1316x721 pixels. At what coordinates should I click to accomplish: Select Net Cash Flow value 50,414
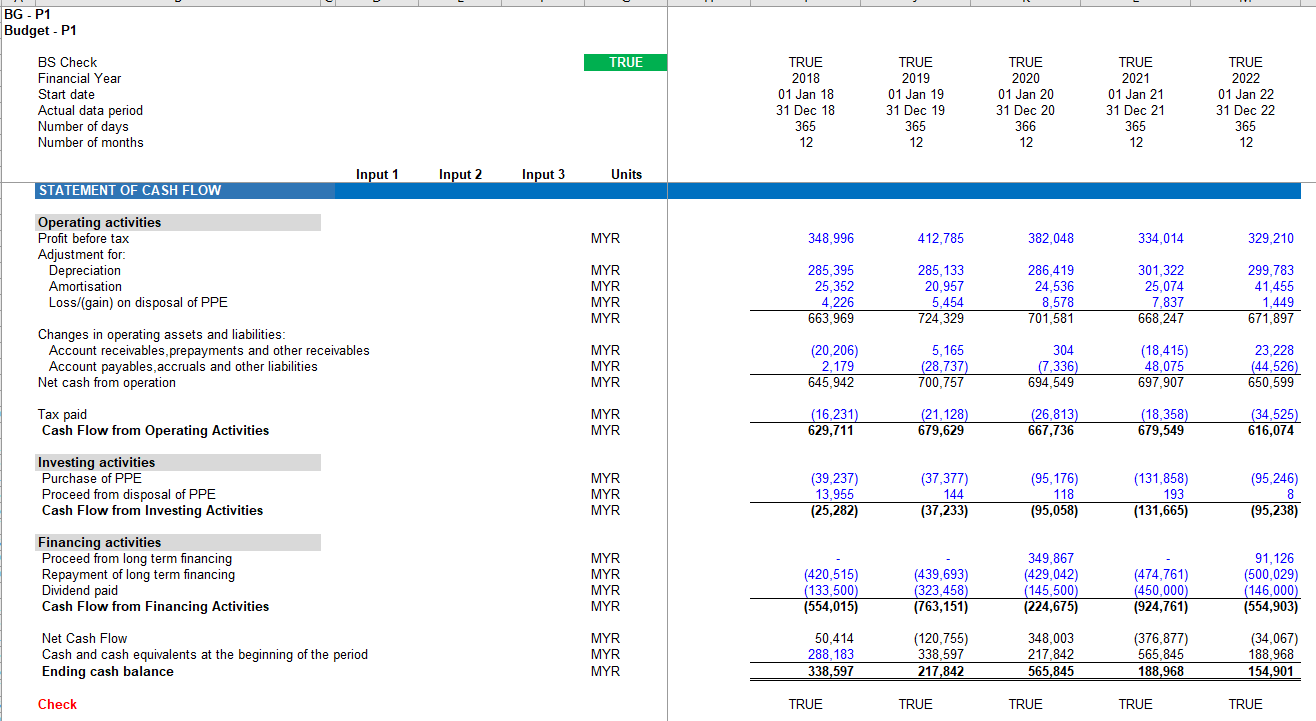point(834,638)
